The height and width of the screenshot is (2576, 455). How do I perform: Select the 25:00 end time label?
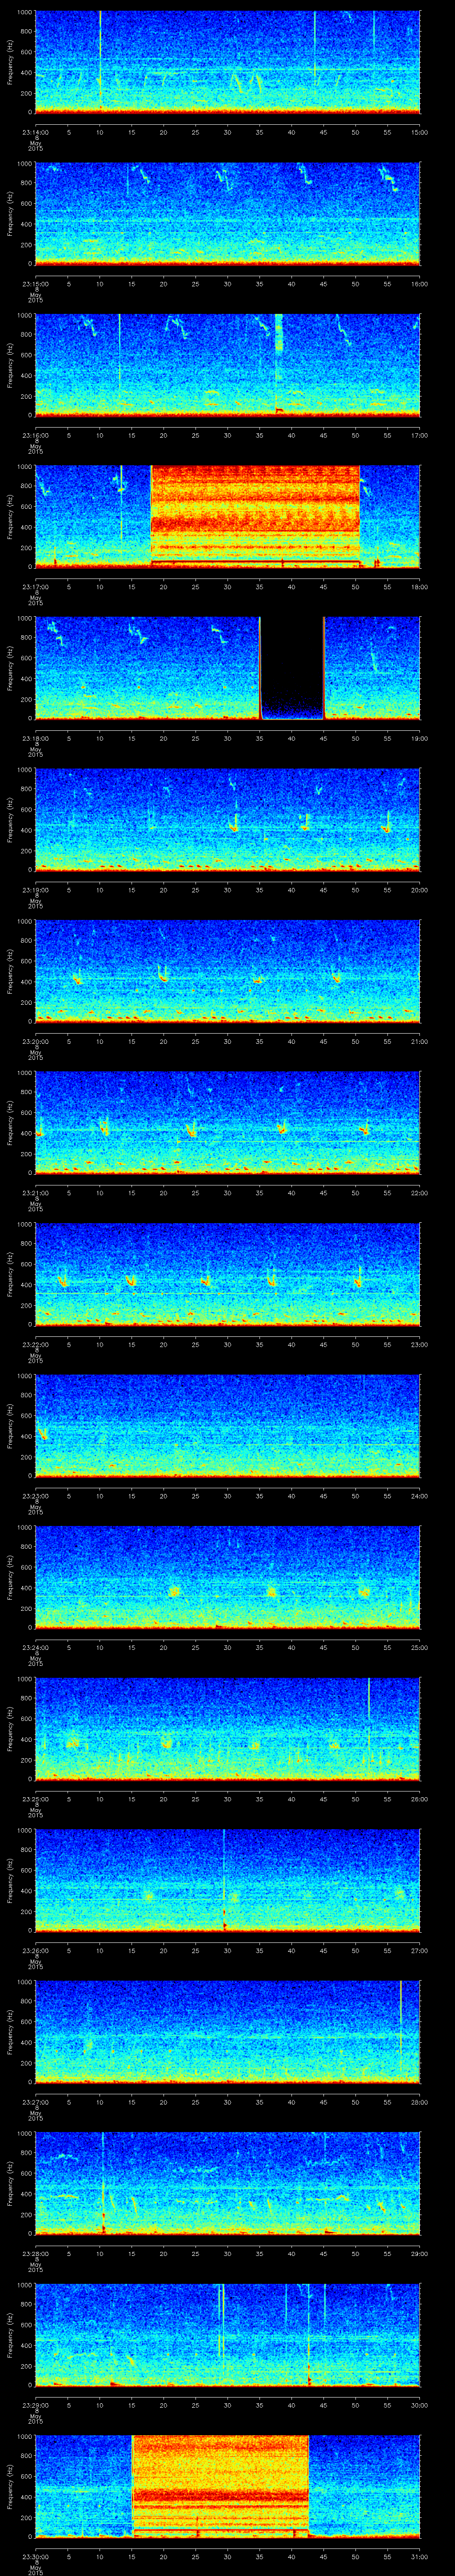pos(420,1647)
